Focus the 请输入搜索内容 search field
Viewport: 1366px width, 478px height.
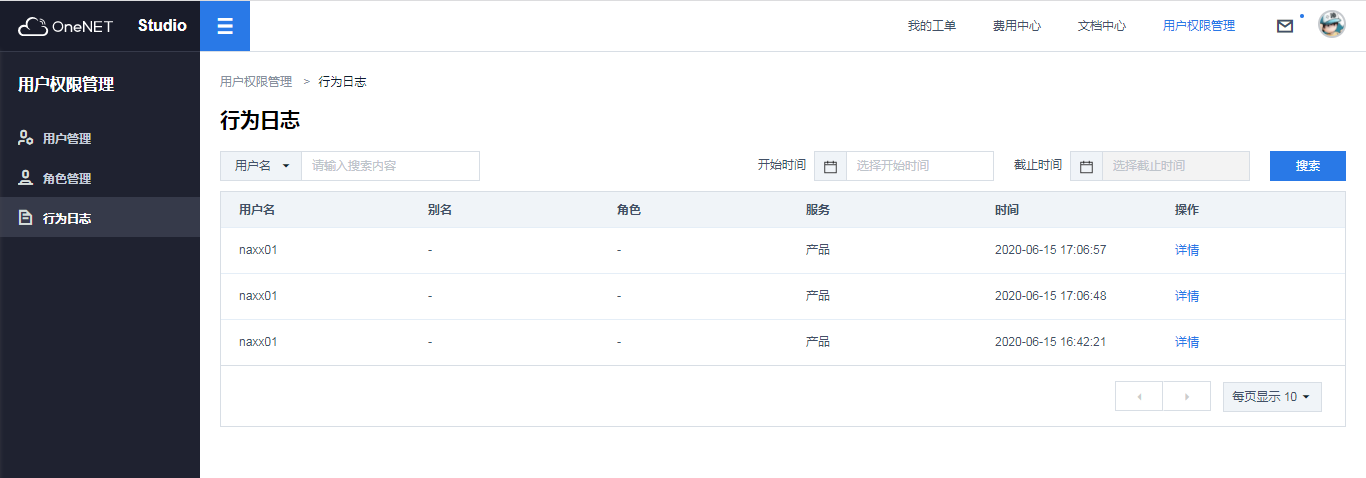click(390, 166)
